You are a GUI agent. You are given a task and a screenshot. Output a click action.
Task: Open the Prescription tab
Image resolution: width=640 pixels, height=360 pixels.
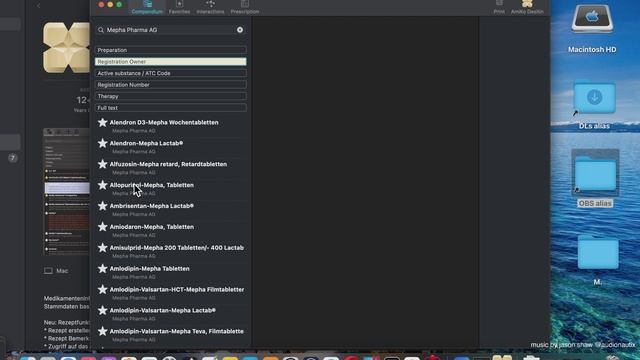click(244, 7)
